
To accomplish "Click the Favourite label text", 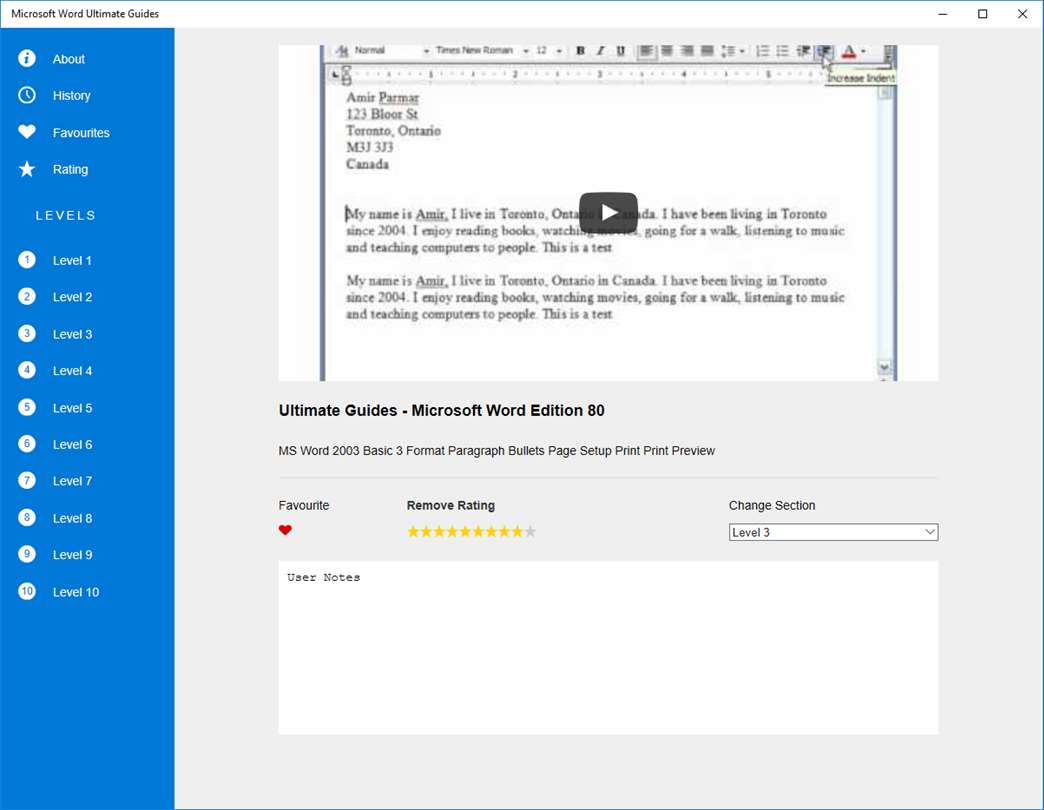I will (x=304, y=505).
